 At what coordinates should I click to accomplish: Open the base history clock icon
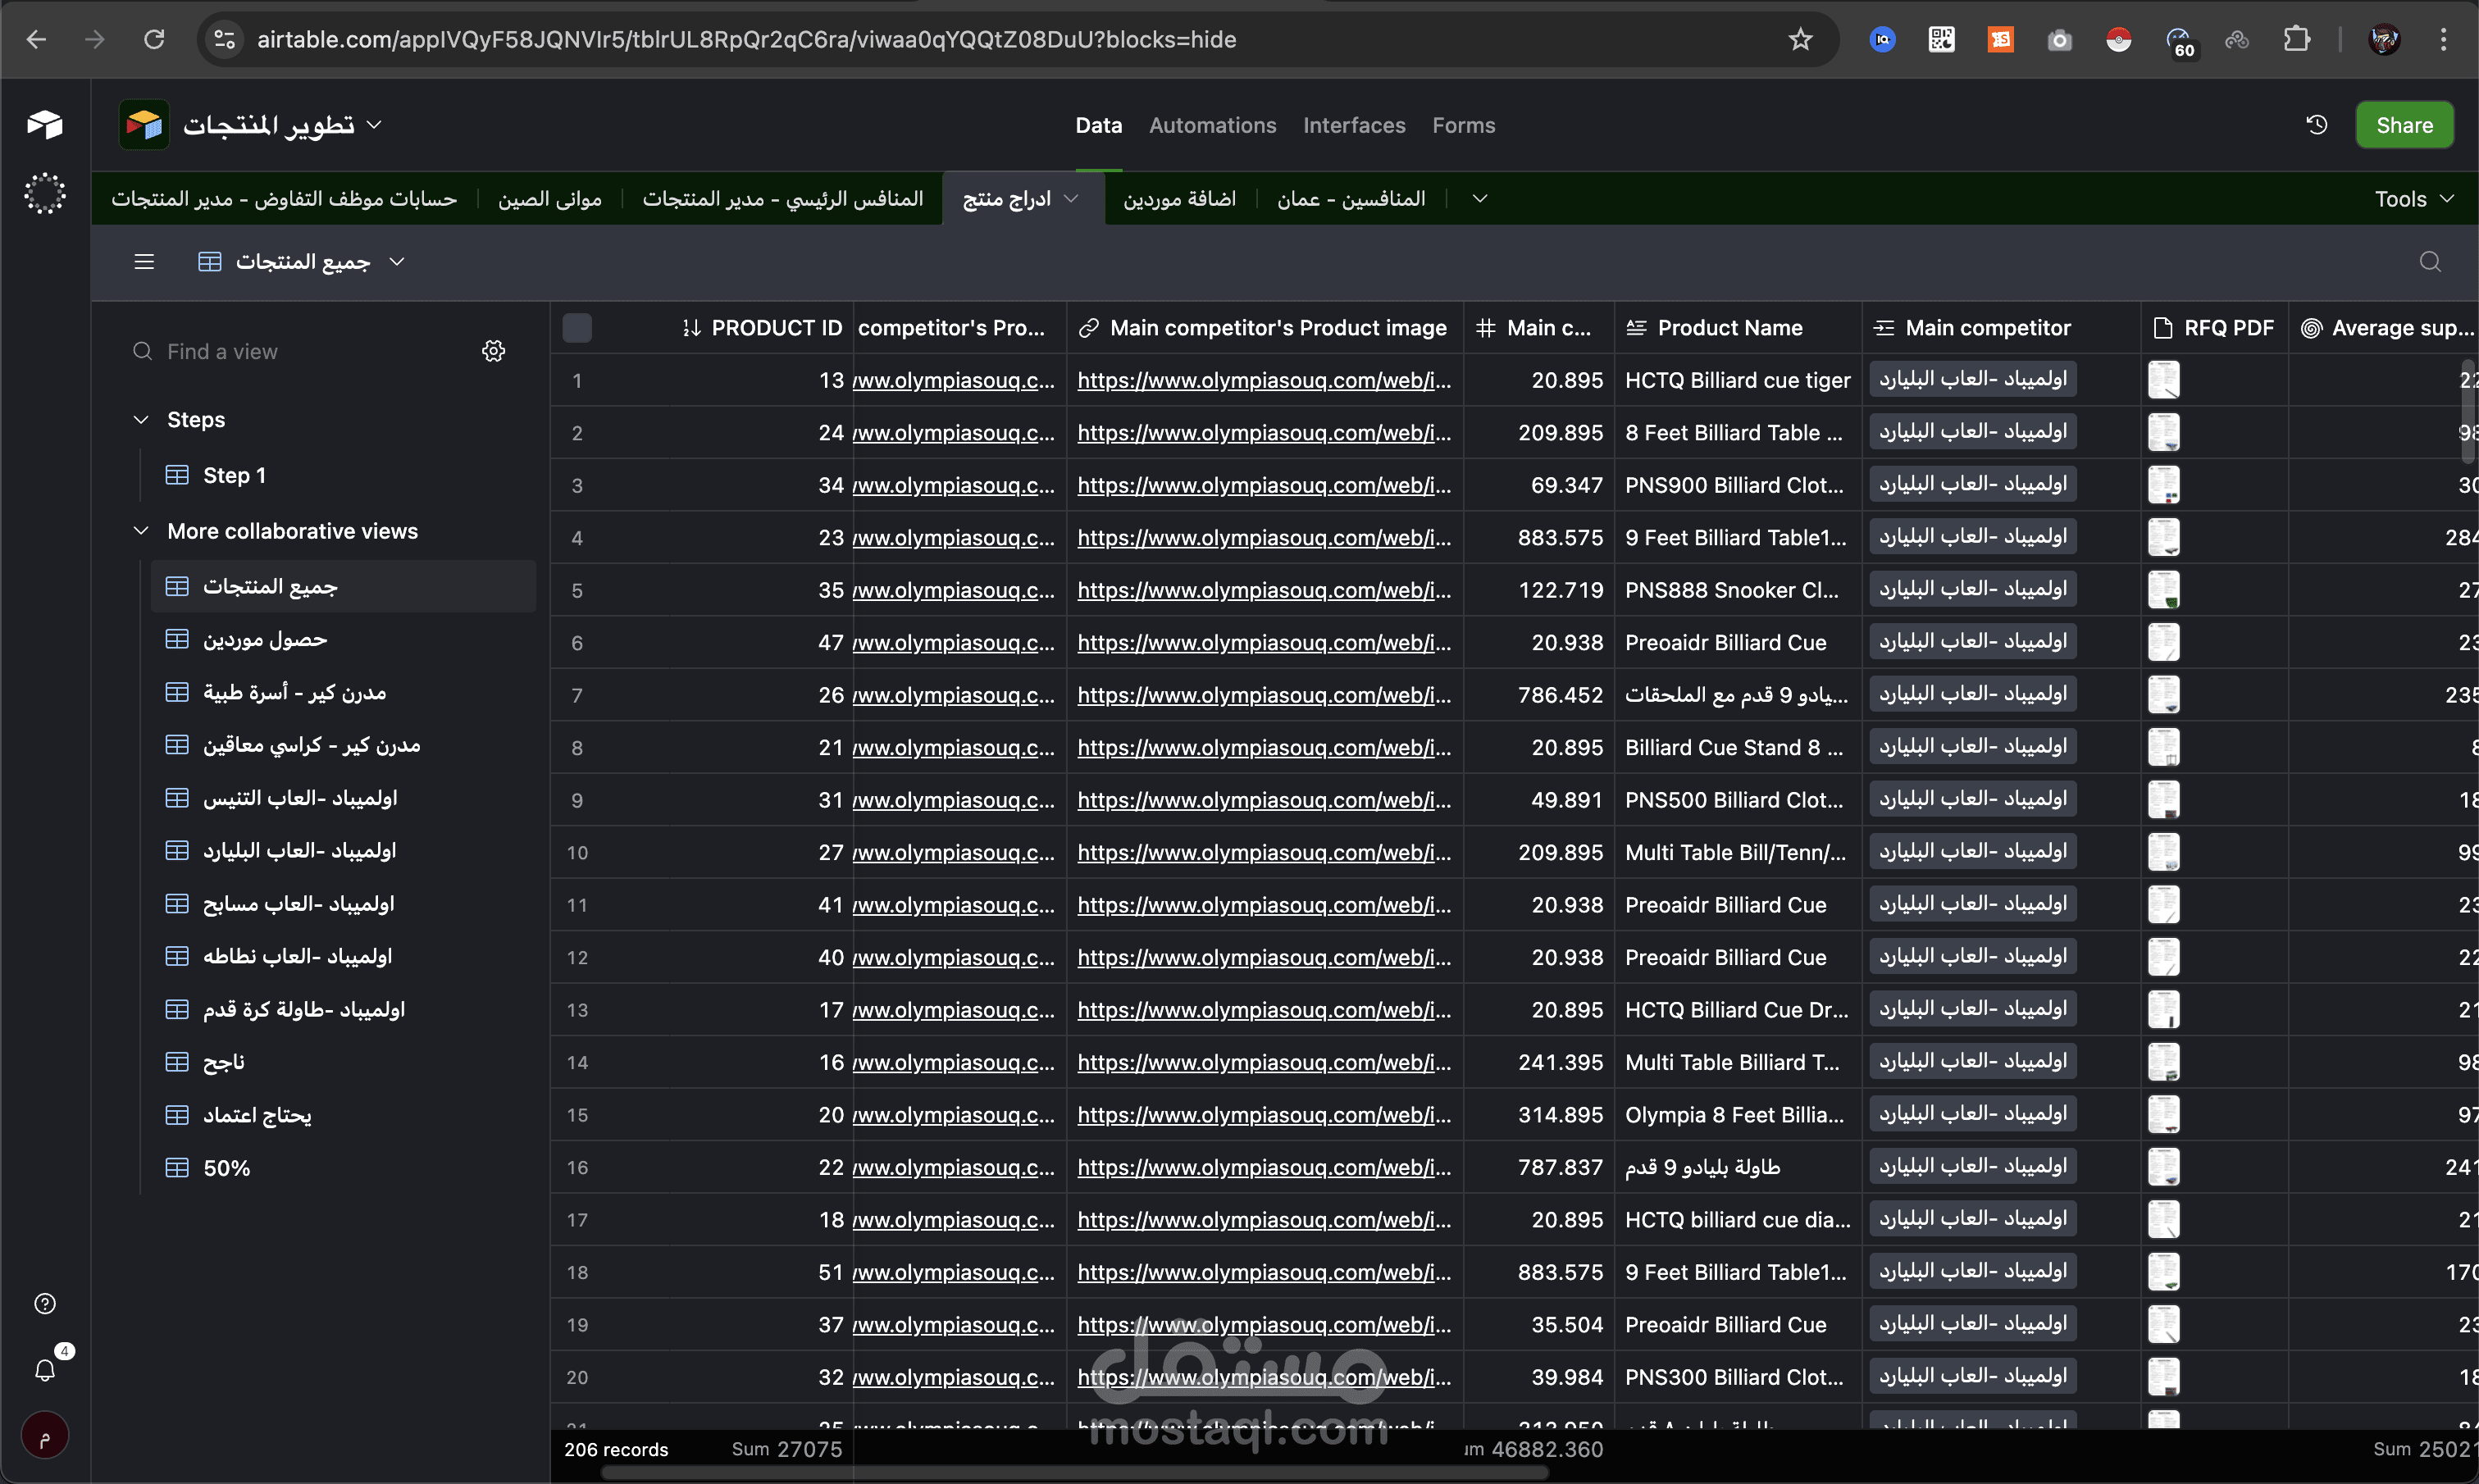tap(2317, 125)
